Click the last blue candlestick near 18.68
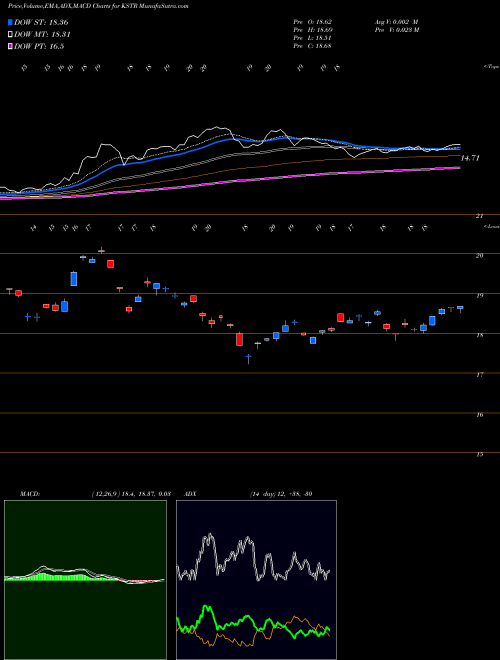Screen dimensions: 500x660 tap(460, 308)
